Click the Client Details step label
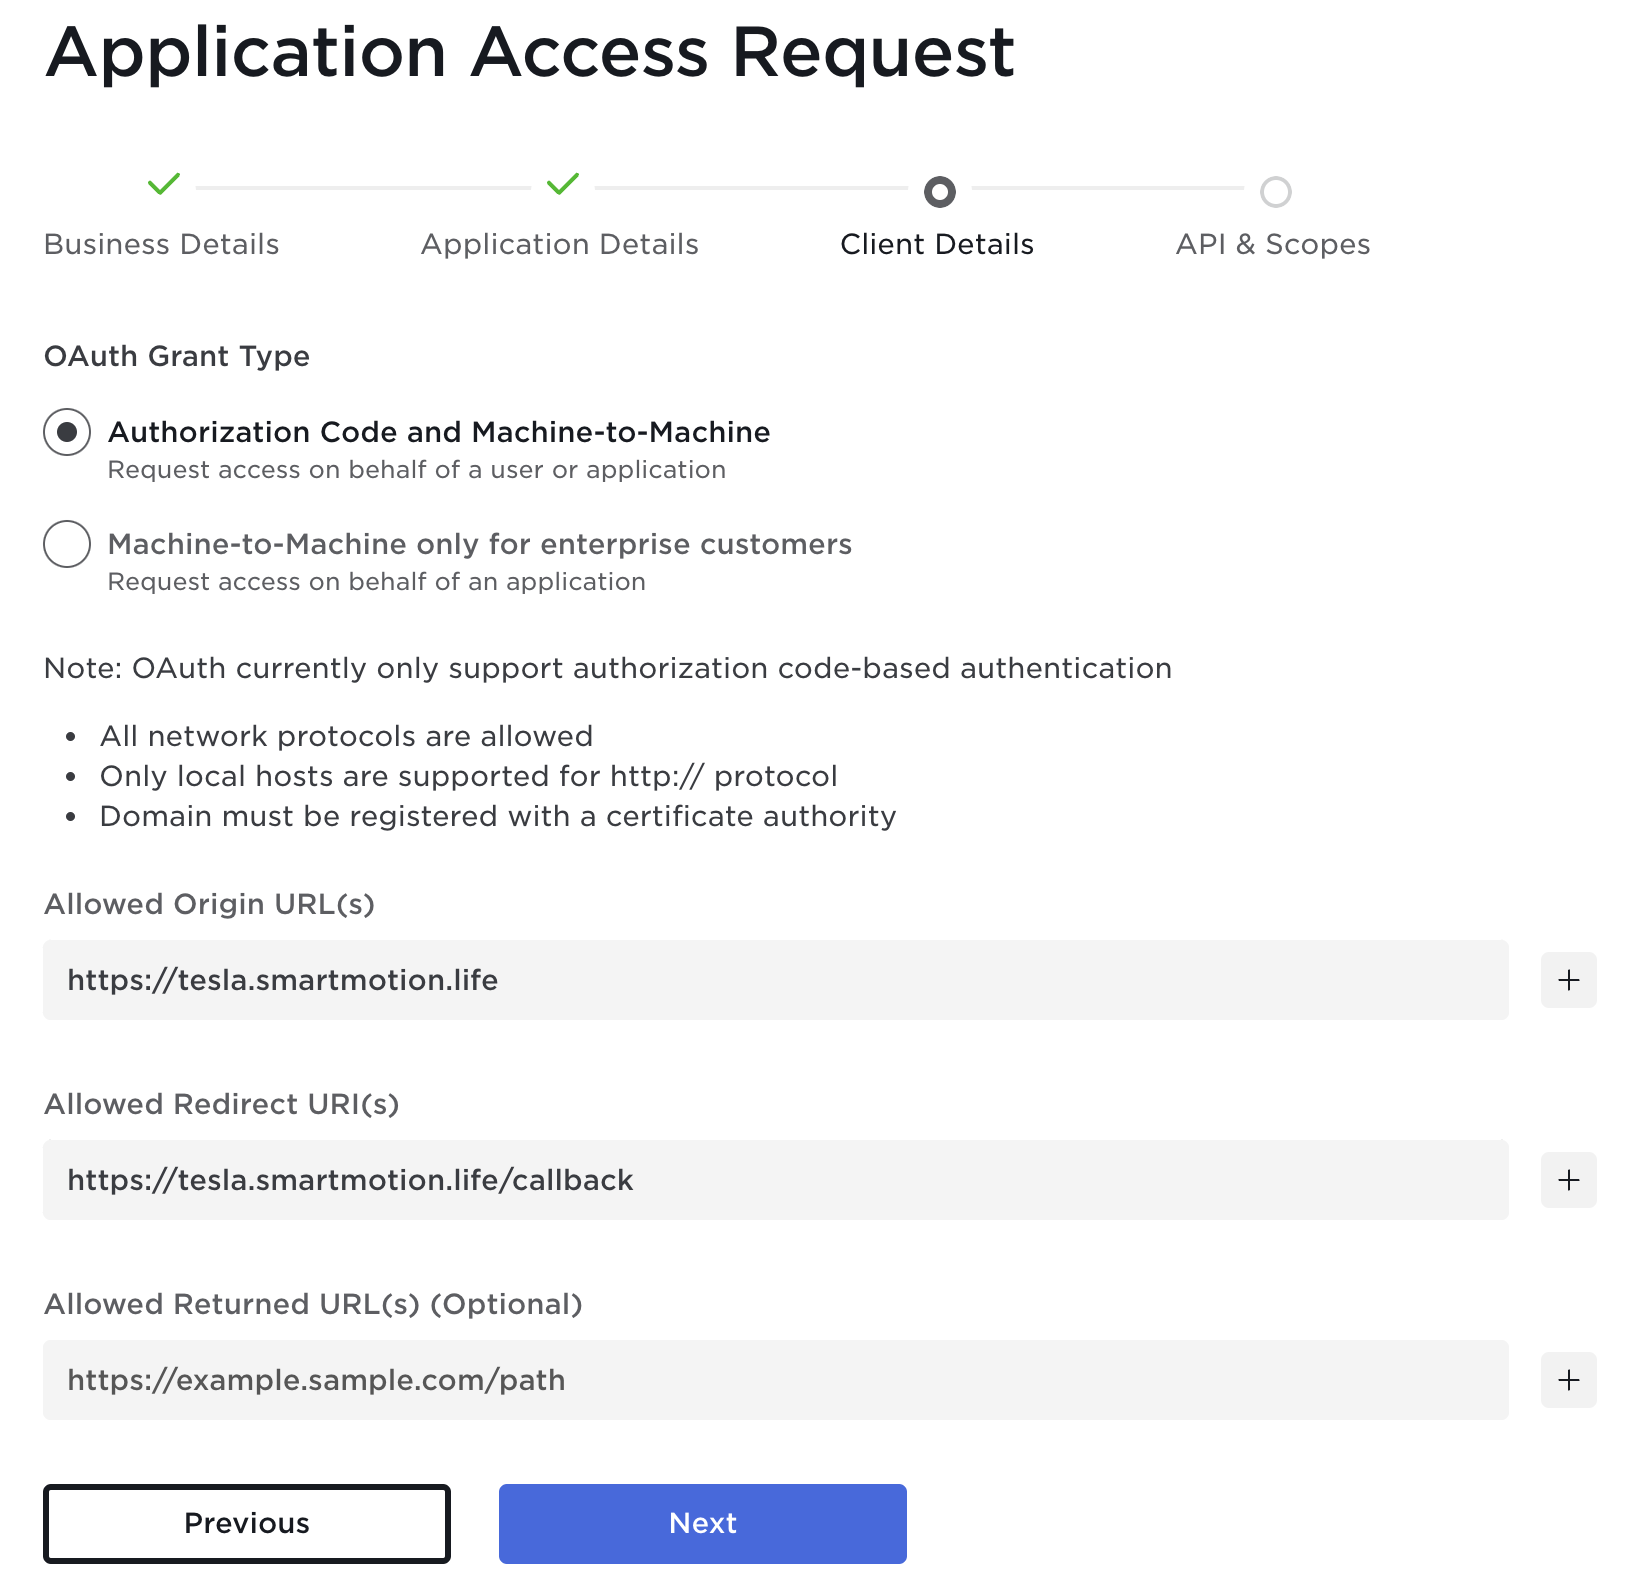Image resolution: width=1632 pixels, height=1594 pixels. coord(936,243)
